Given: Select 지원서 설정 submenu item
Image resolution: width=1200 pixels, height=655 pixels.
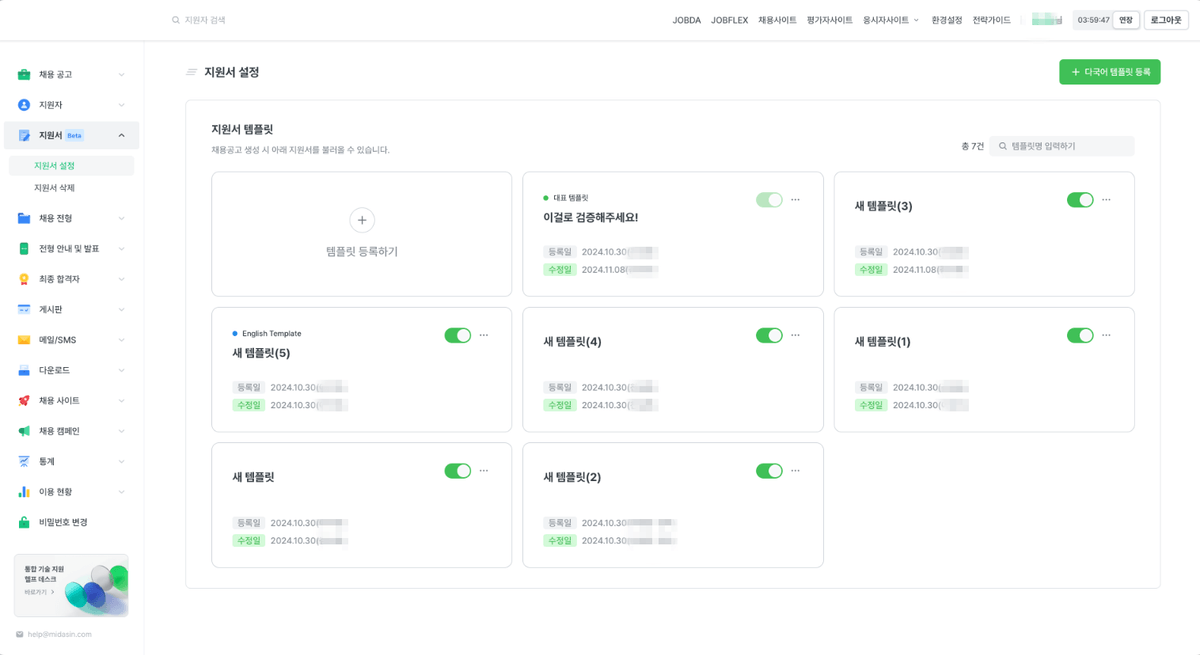Looking at the screenshot, I should 70,166.
